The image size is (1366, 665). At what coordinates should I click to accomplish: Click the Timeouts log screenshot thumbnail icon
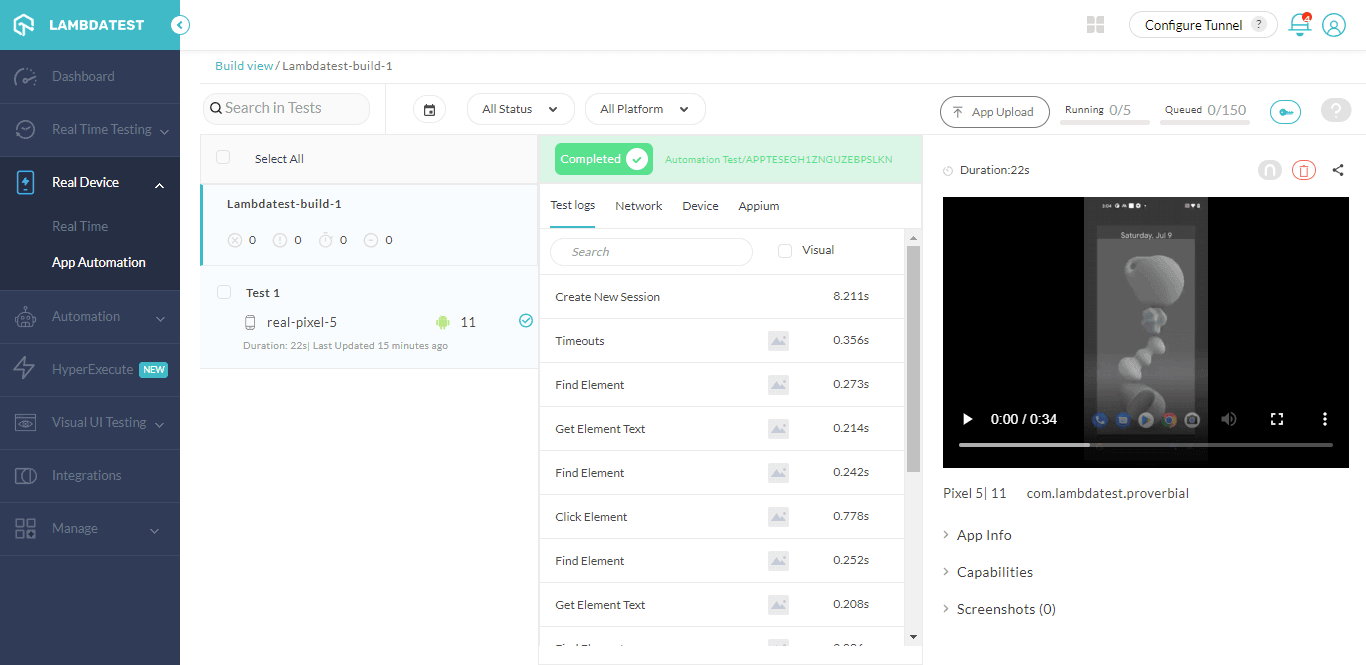pyautogui.click(x=779, y=340)
